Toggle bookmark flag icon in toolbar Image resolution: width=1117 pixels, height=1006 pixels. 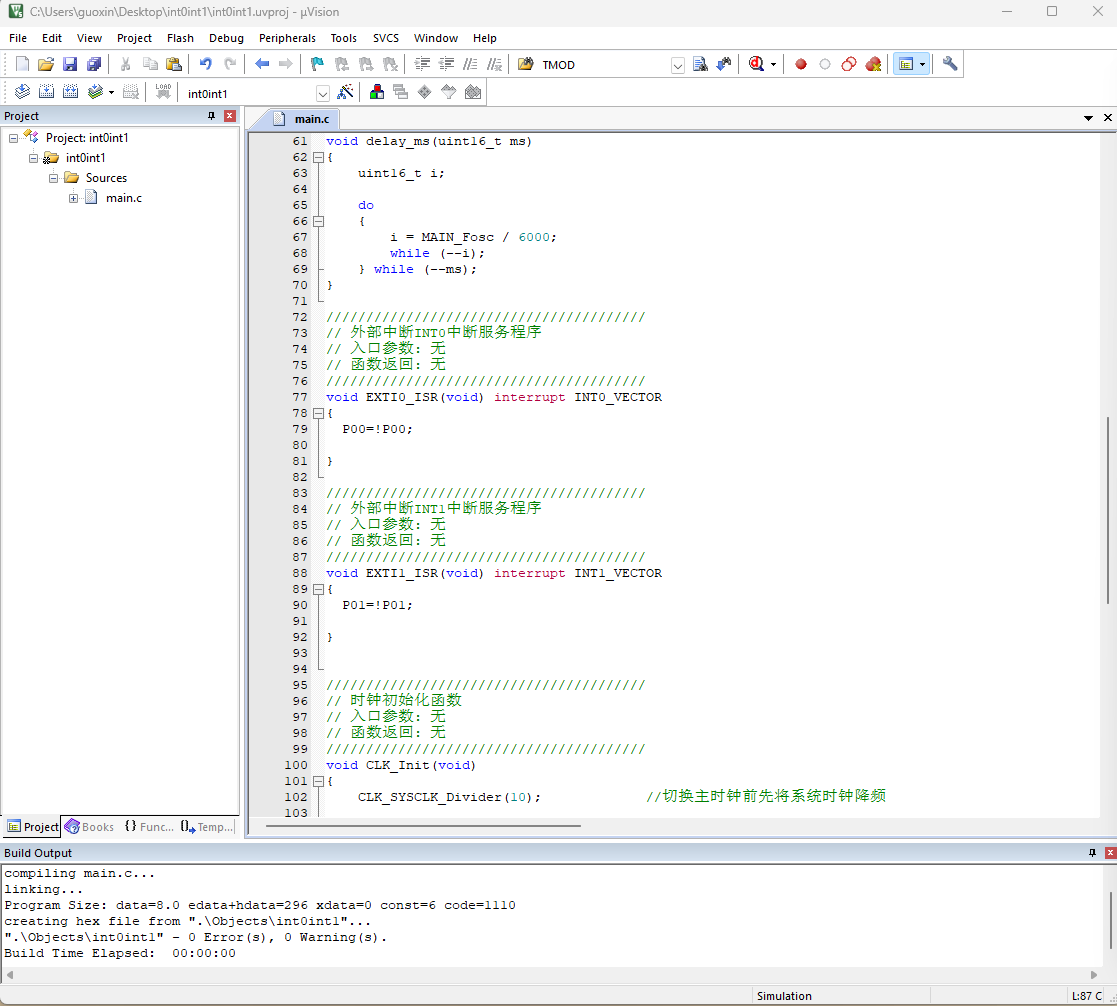point(317,64)
